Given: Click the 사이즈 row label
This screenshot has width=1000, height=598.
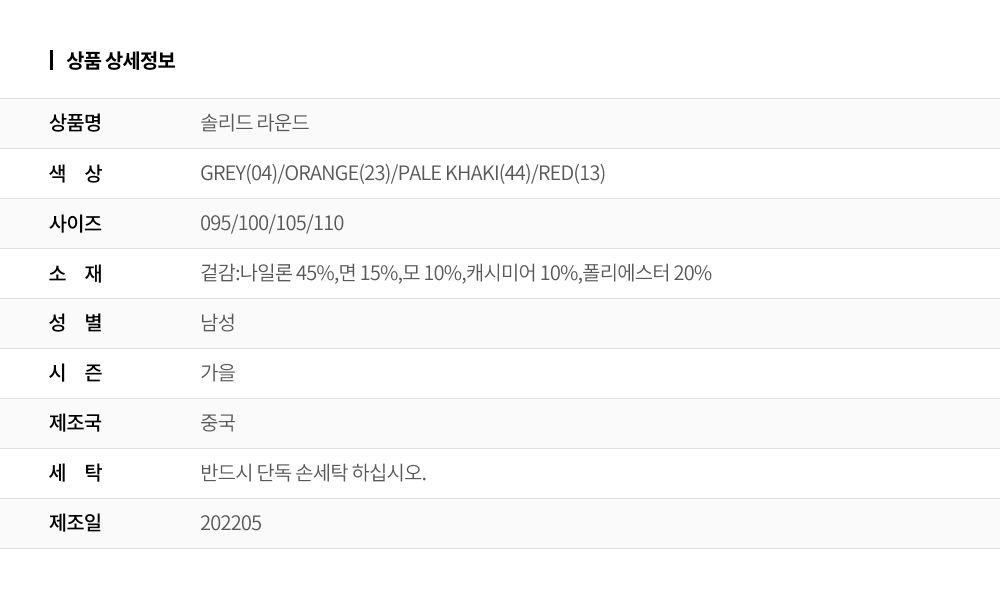Looking at the screenshot, I should (75, 223).
